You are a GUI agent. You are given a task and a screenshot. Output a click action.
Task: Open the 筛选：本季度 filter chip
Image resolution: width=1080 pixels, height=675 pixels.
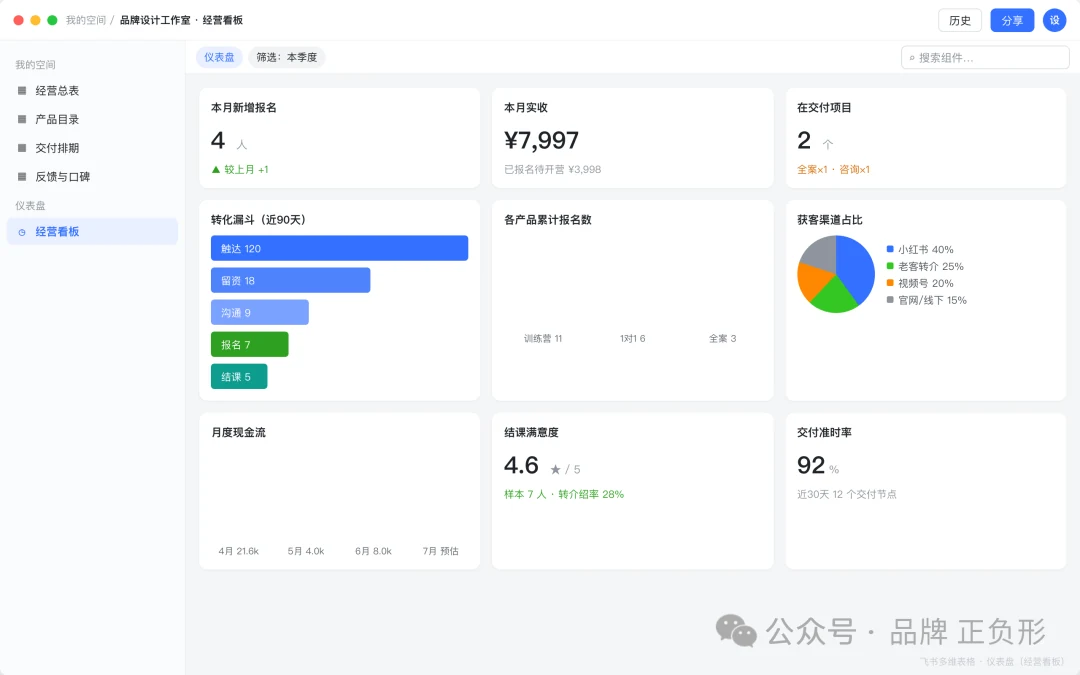tap(287, 57)
